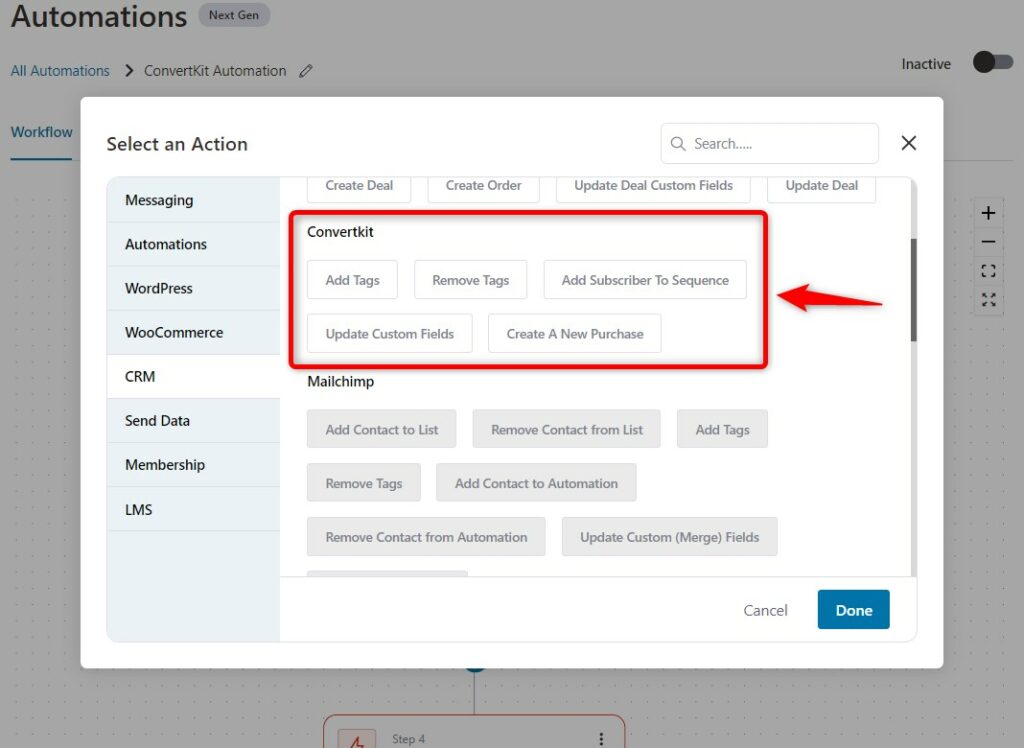1024x748 pixels.
Task: Choose Update Deal action
Action: (x=822, y=187)
